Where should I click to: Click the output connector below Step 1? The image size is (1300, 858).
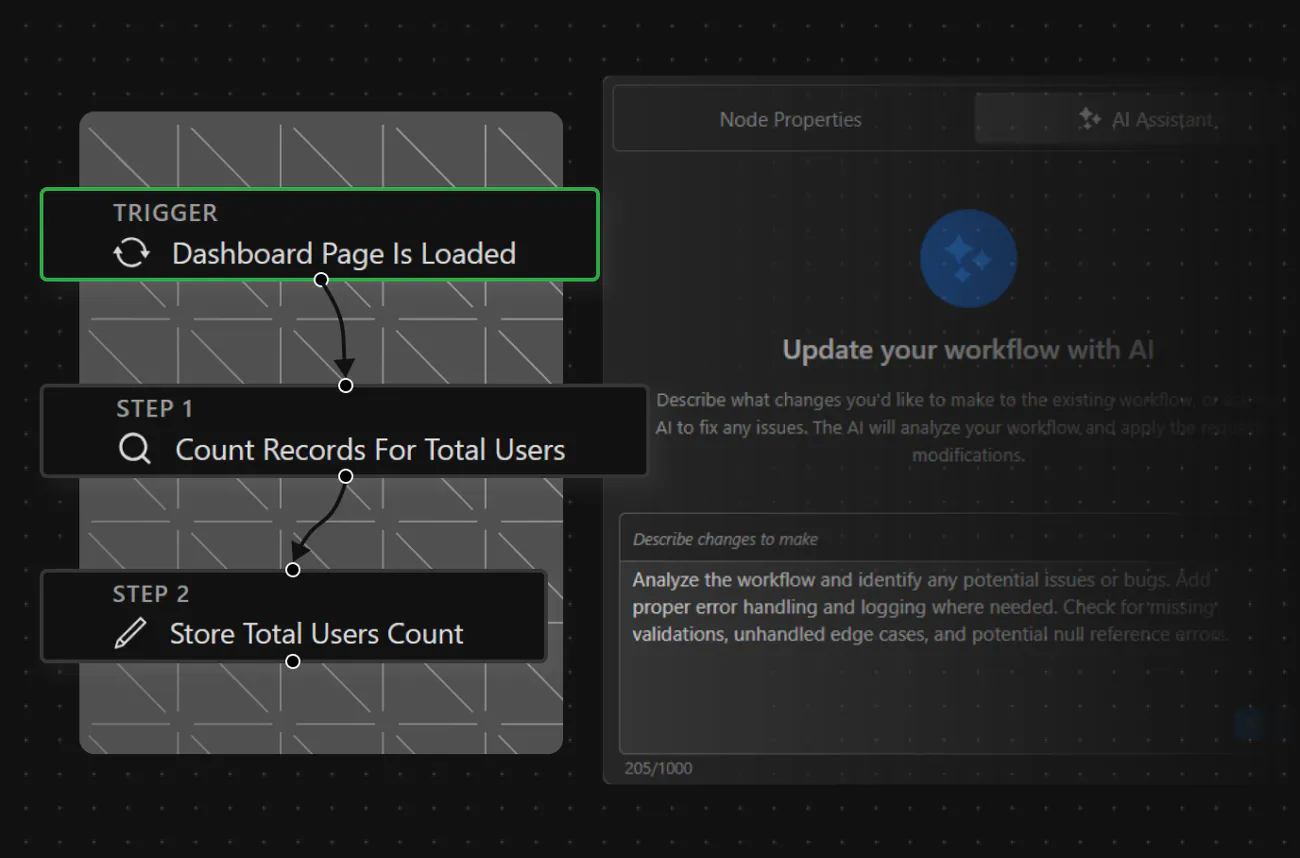click(345, 476)
